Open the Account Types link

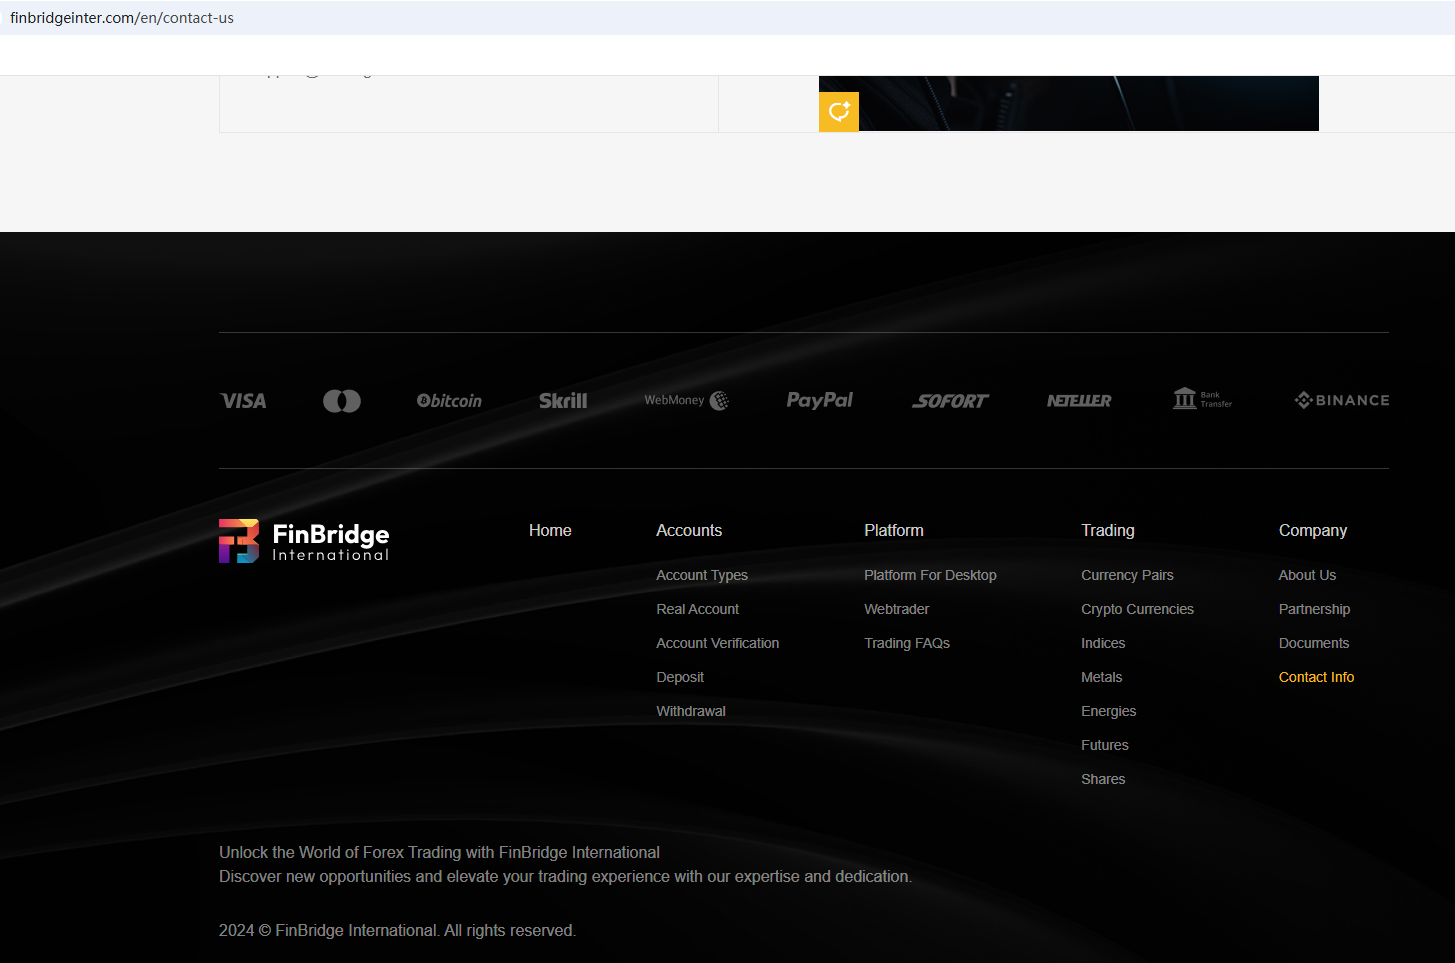(x=702, y=575)
